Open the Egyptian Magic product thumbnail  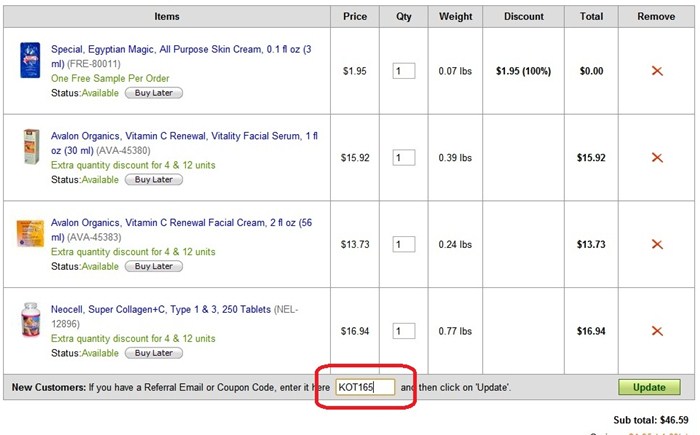(30, 60)
